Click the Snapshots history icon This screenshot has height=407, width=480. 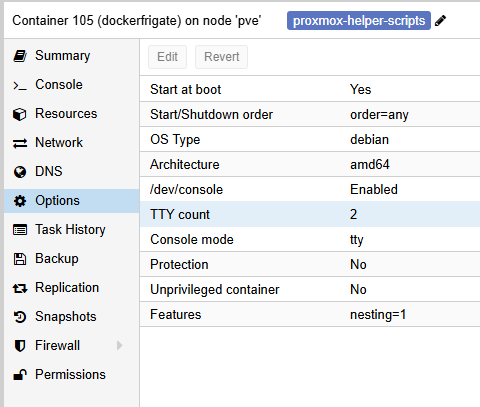pos(20,317)
